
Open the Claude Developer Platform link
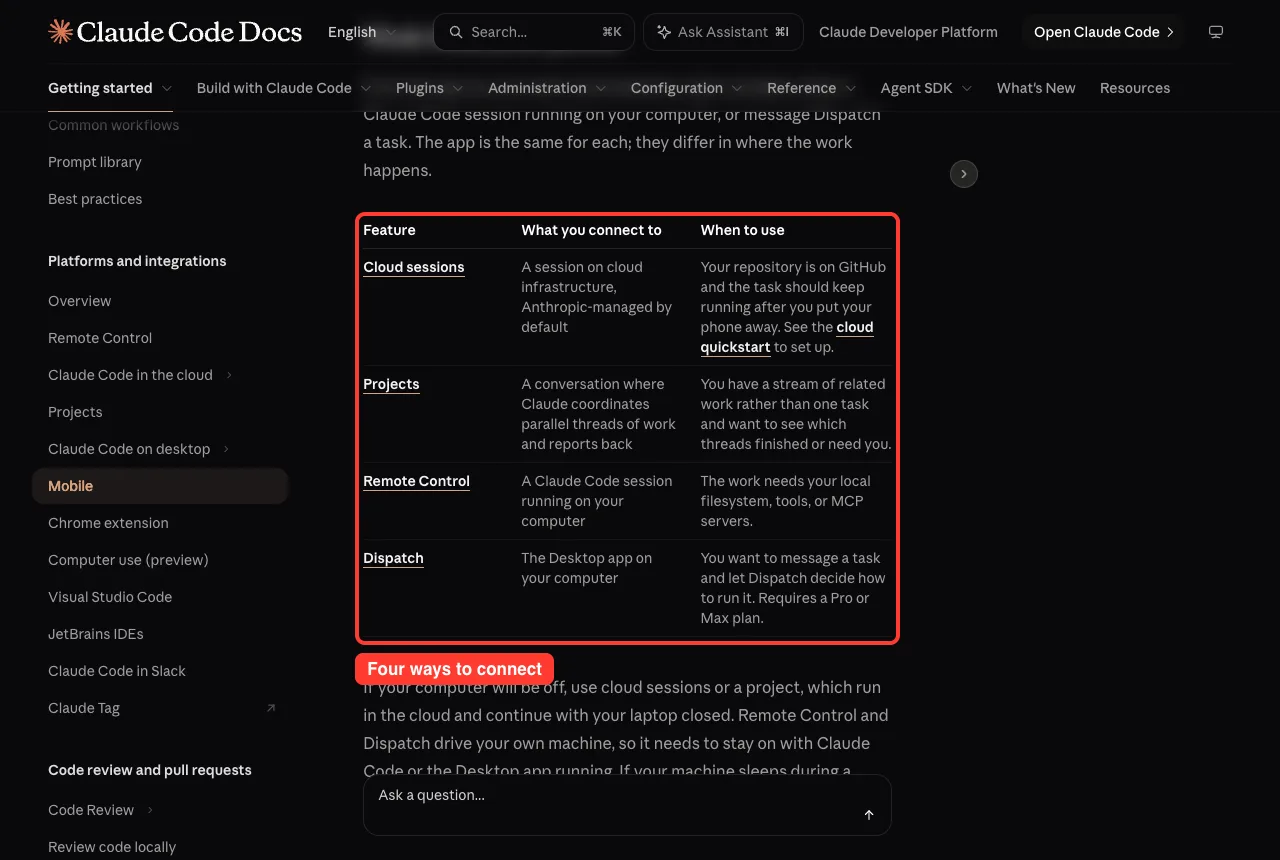[908, 32]
